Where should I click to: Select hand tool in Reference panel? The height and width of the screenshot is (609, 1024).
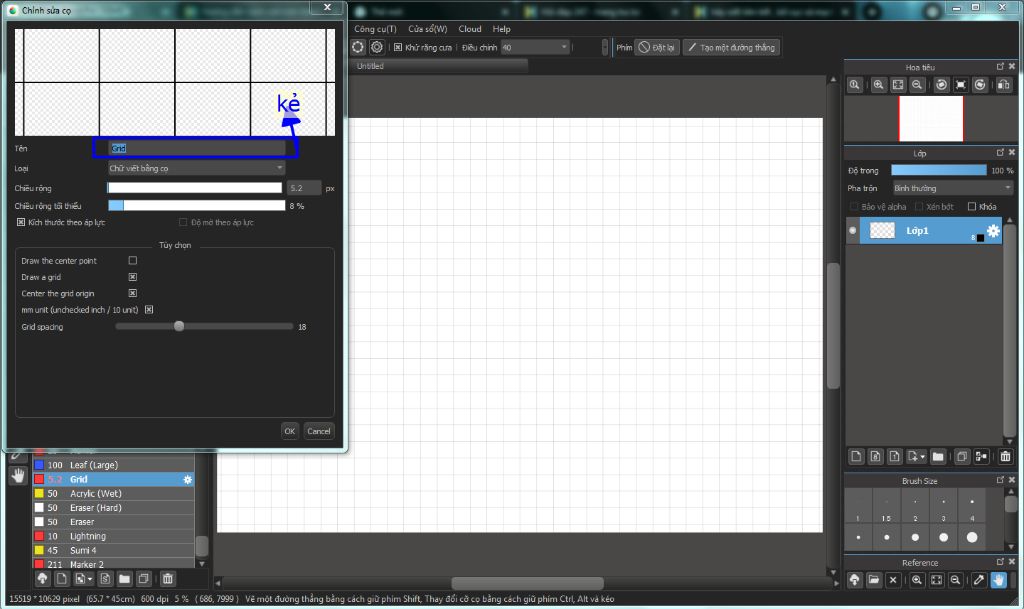999,580
